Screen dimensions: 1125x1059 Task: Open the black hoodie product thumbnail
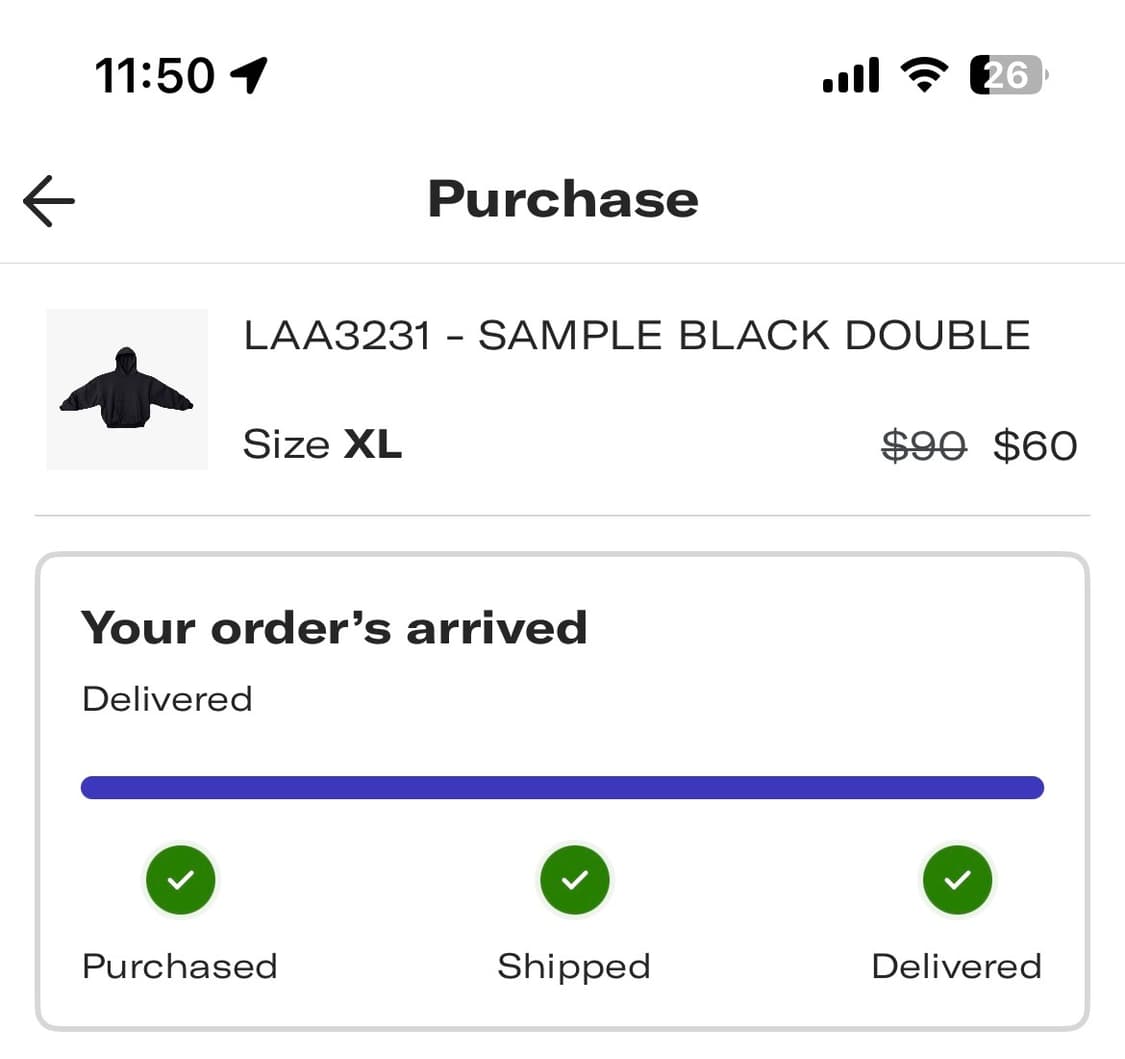[127, 389]
